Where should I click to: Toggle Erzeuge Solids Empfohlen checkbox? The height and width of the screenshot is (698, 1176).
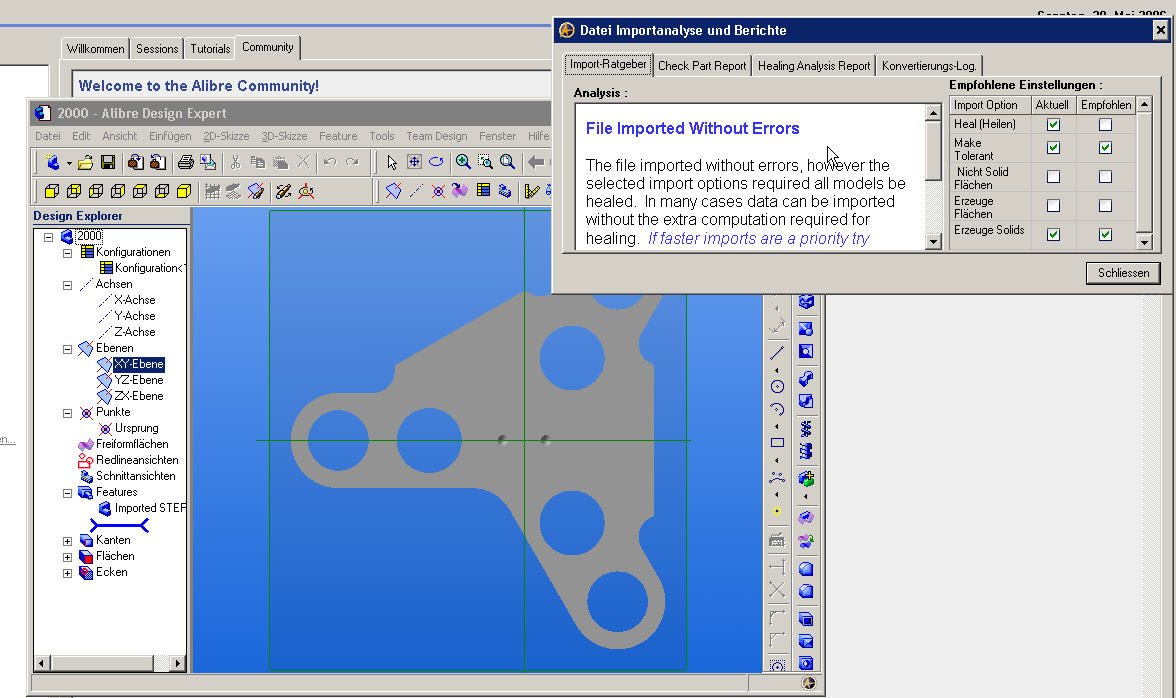[1106, 235]
